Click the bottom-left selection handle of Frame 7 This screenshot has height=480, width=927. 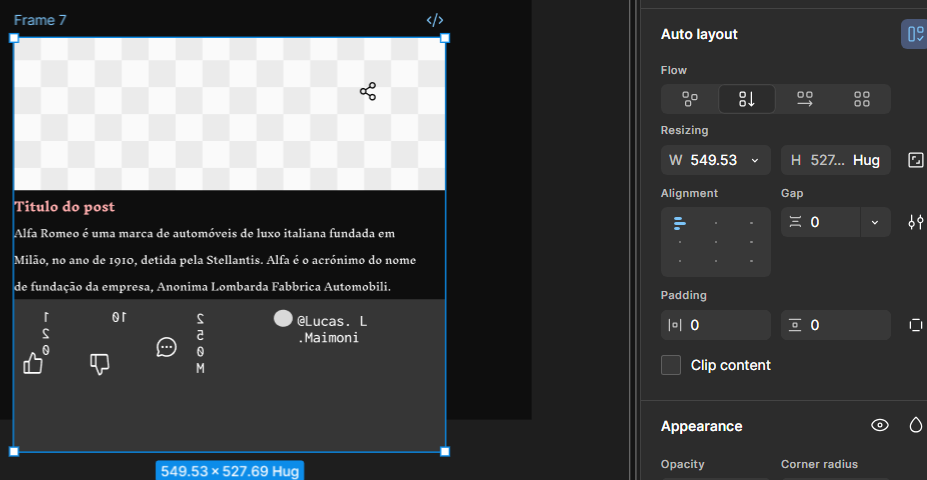(x=14, y=452)
